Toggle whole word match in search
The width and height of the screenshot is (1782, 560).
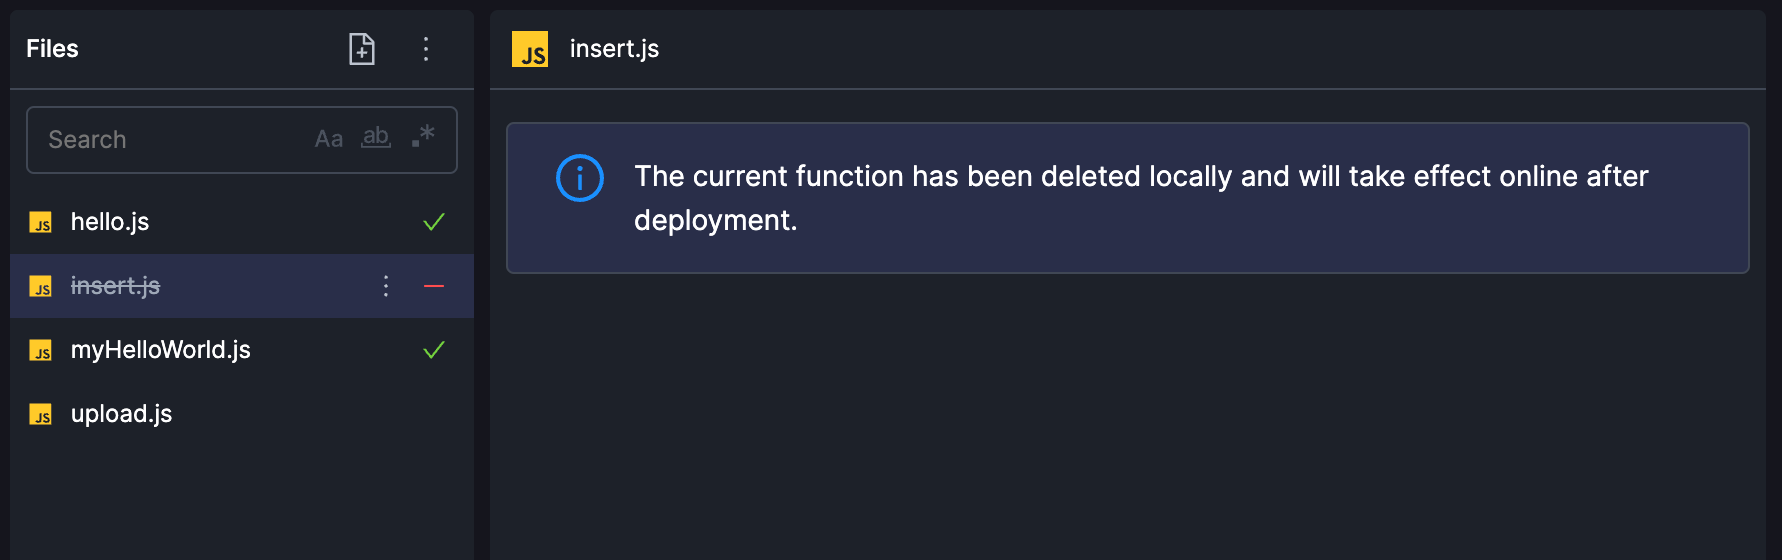pyautogui.click(x=376, y=138)
